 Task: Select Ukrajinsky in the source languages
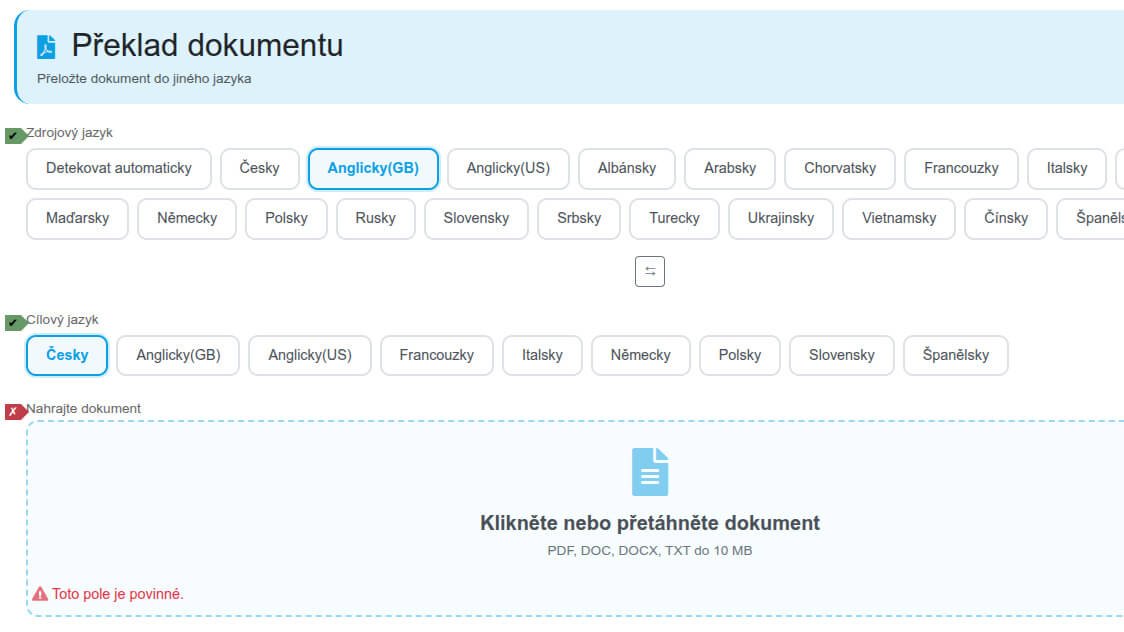[781, 218]
